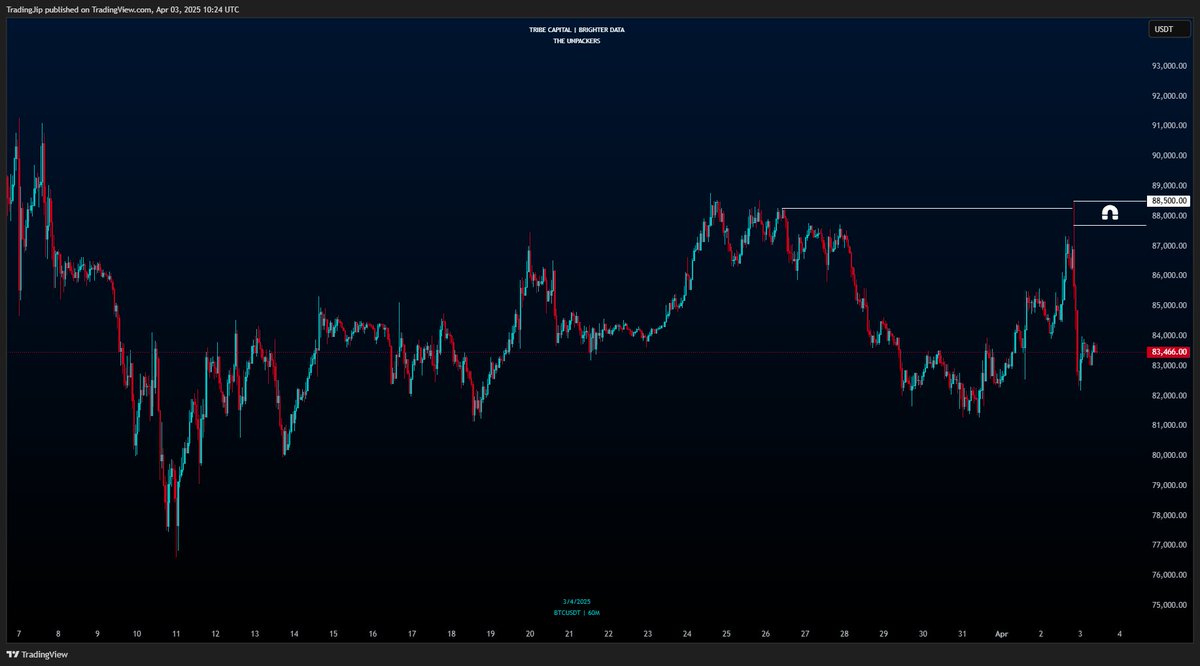The height and width of the screenshot is (666, 1200).
Task: Click the 91,000.00 price axis label
Action: pos(1169,126)
